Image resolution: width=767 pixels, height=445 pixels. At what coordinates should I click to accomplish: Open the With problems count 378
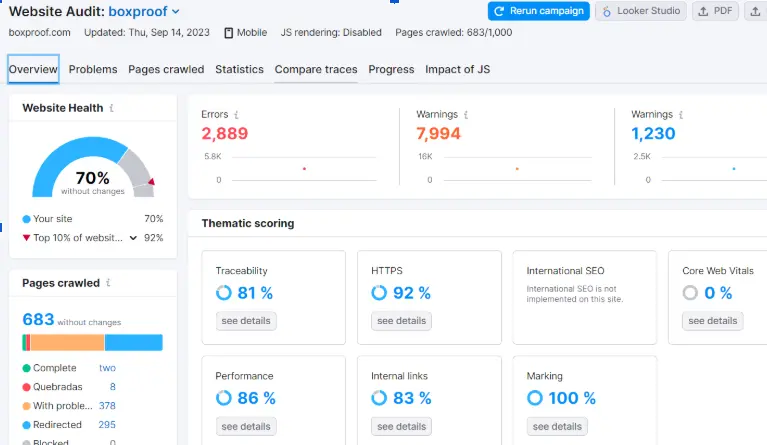[x=107, y=406]
